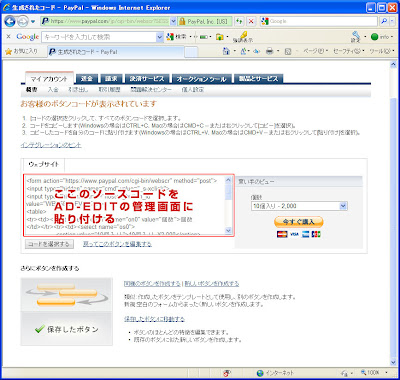Viewport: 400px width, 380px height.
Task: Open the 10個入り - 2,000 quantity dropdown
Action: click(x=299, y=206)
